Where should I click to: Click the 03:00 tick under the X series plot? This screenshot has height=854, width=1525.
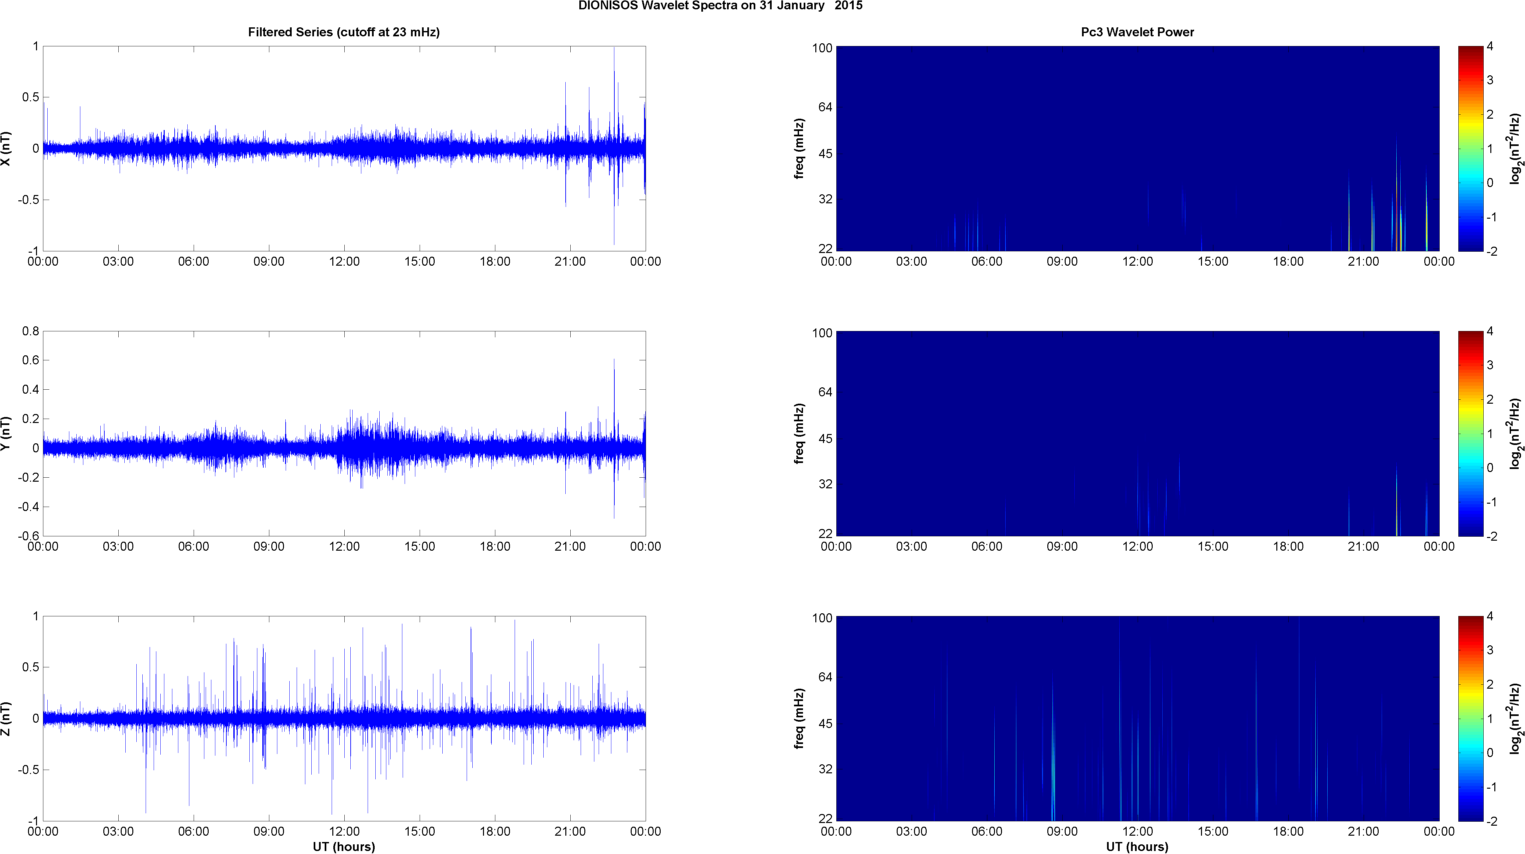118,262
